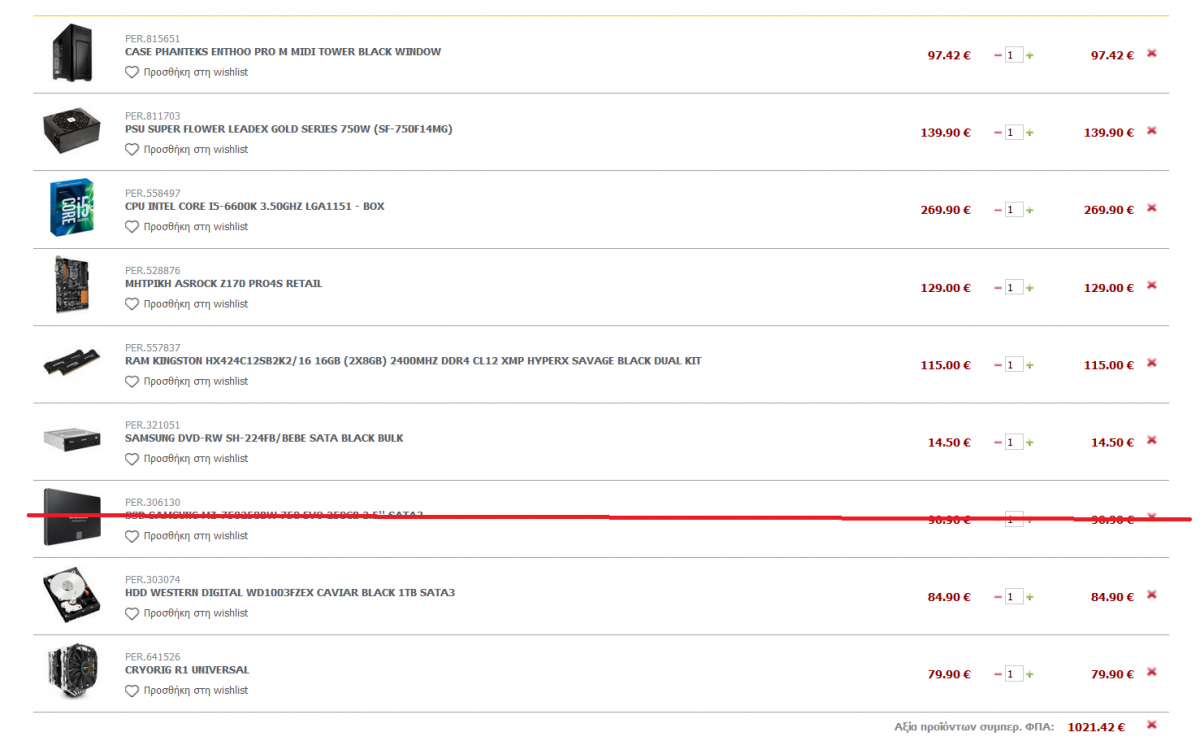Viewport: 1200px width, 741px height.
Task: Open the ASRock Z170 motherboard thumbnail
Action: click(72, 285)
